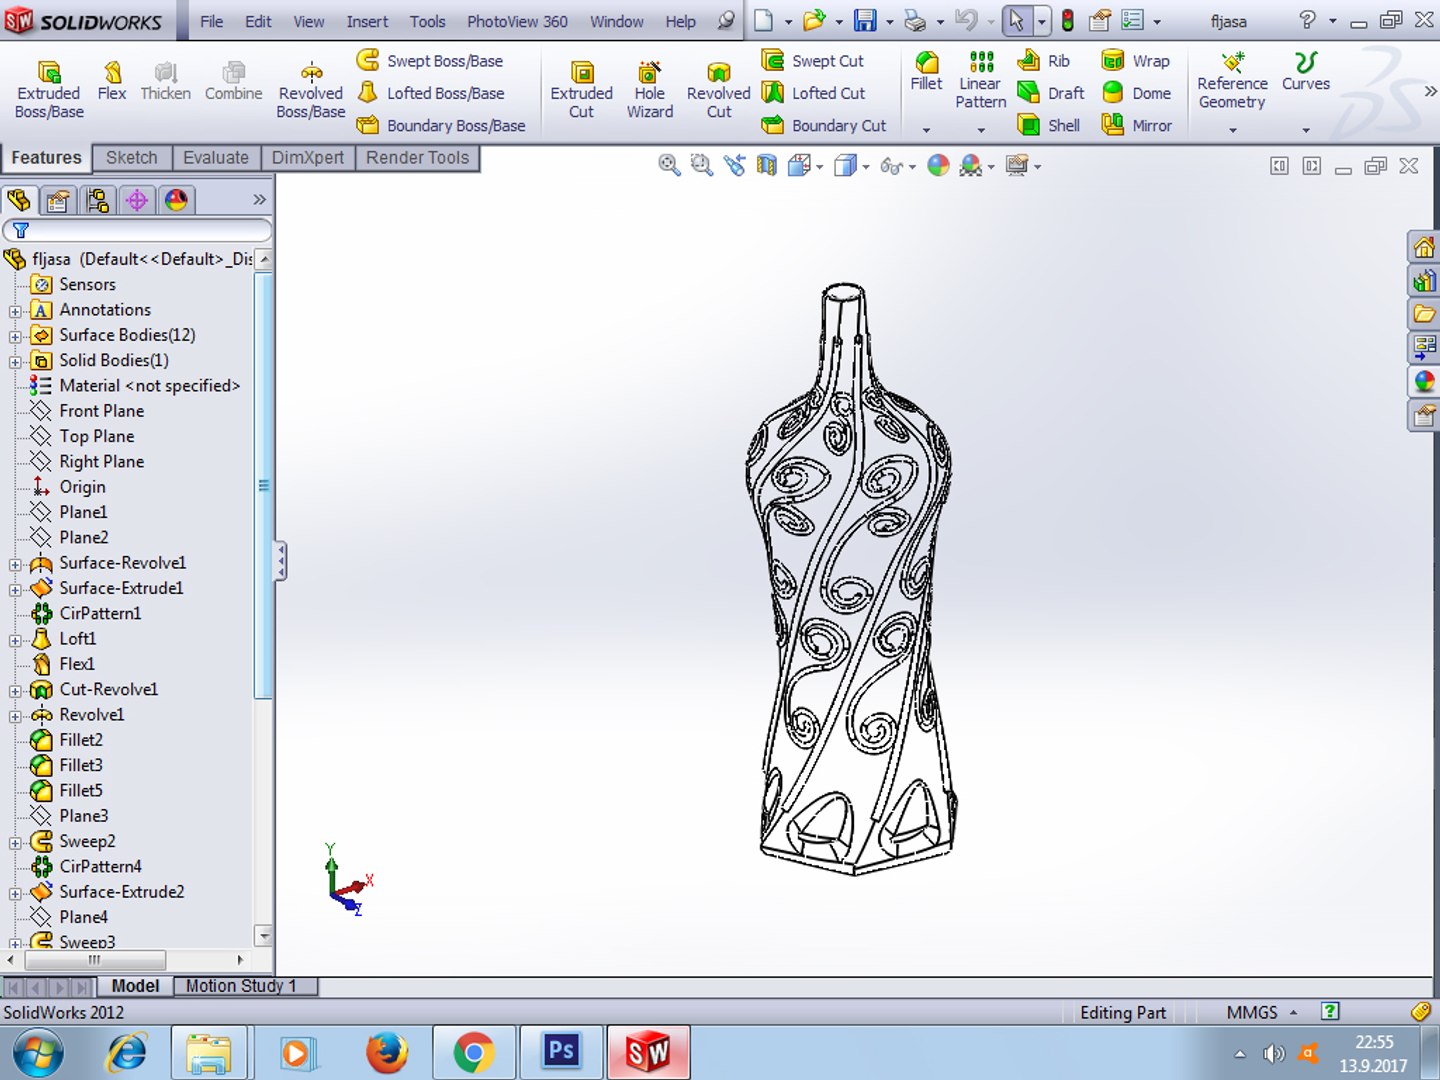
Task: Expand the Sweep2 feature
Action: 14,842
